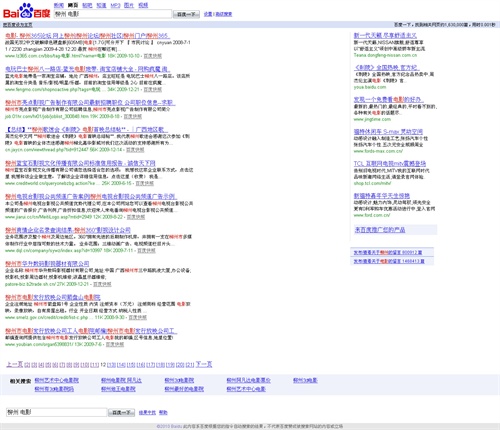Open the dql.cn company result title
Image resolution: width=500 pixels, height=430 pixels.
pyautogui.click(x=68, y=230)
